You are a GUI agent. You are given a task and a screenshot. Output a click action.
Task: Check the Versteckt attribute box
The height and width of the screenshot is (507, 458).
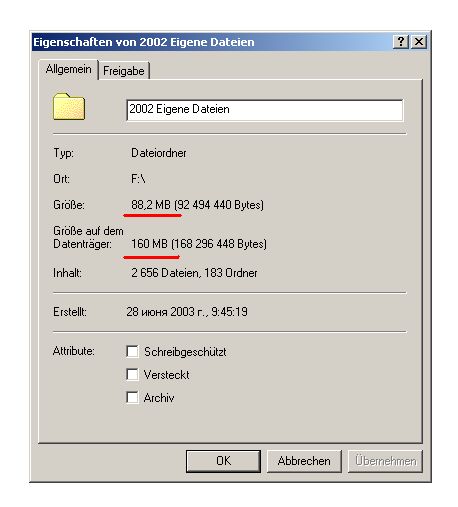[x=132, y=374]
